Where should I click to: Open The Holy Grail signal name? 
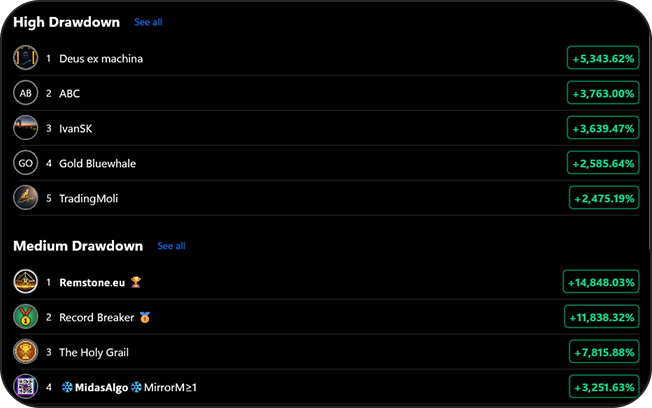coord(94,352)
